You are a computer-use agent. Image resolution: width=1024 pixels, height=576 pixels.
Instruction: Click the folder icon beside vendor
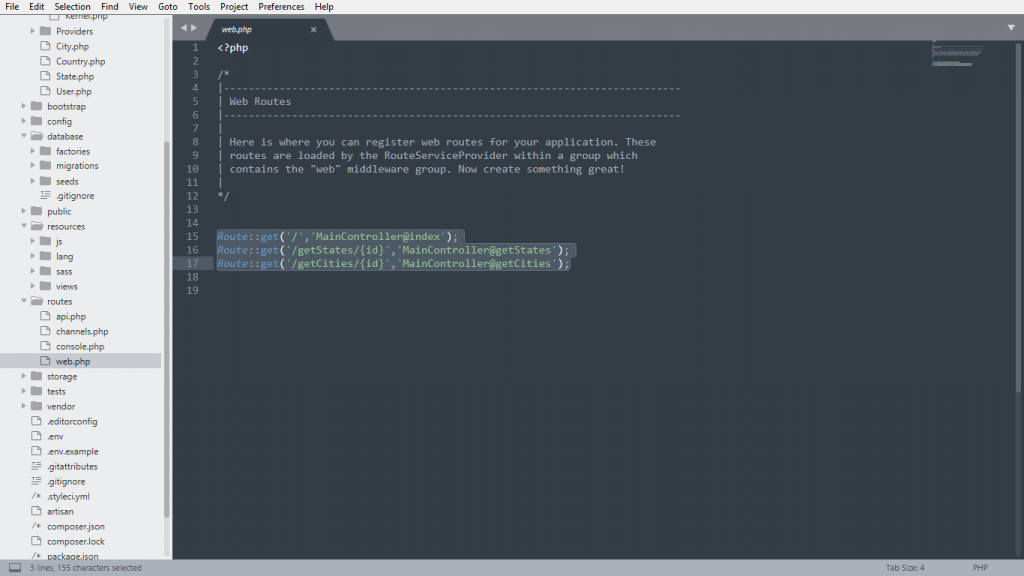pos(36,406)
